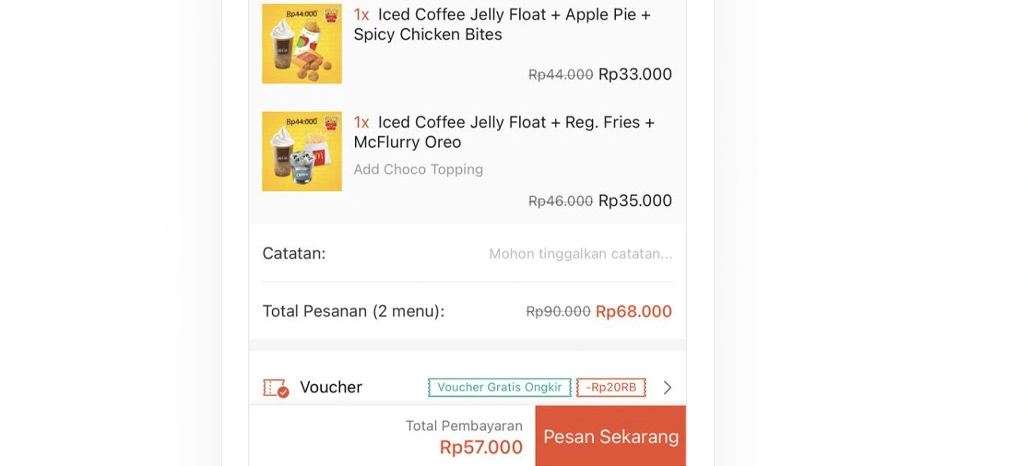Open the Apple Pie combo thumbnail
The width and height of the screenshot is (1026, 466).
click(x=302, y=44)
